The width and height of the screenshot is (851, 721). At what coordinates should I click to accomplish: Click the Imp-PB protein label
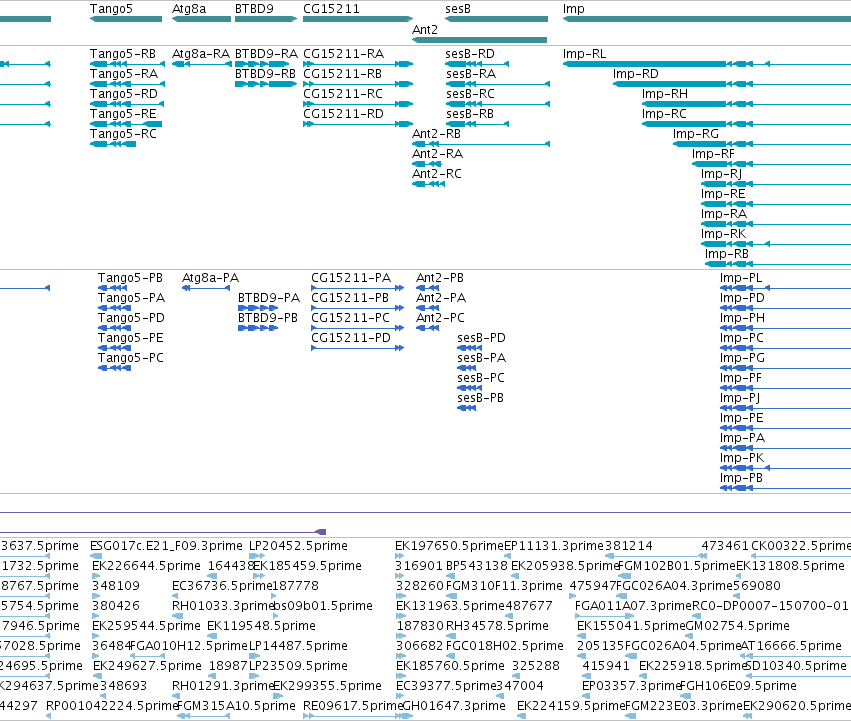[x=741, y=478]
